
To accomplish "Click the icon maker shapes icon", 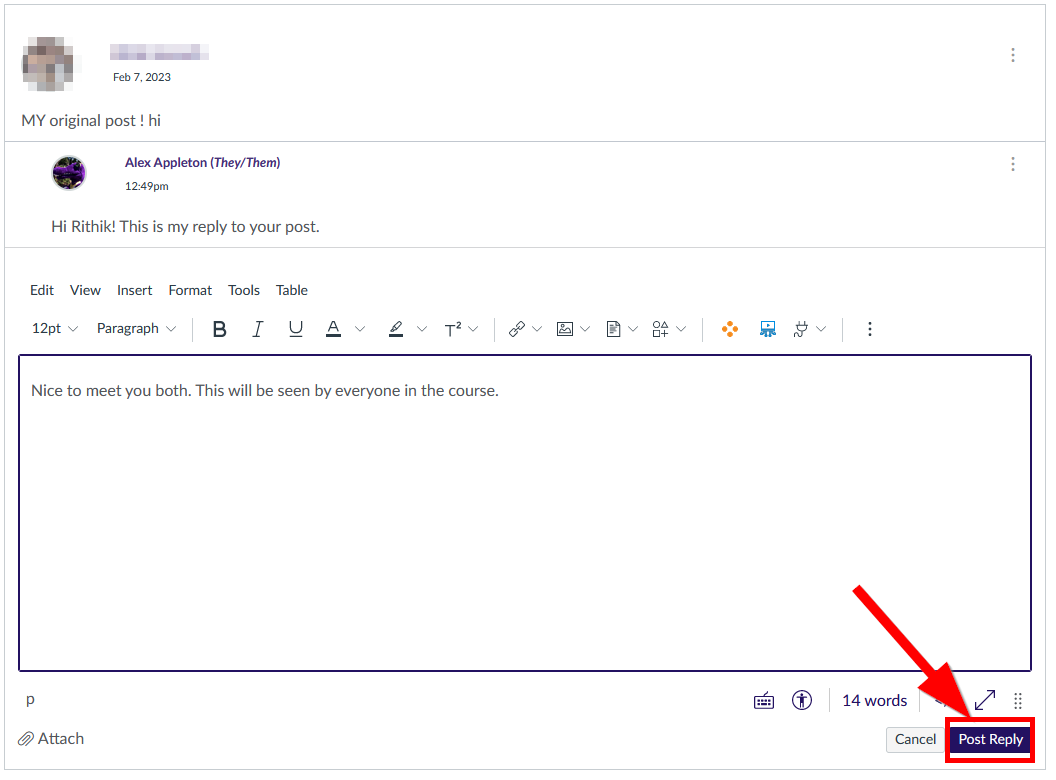I will (x=660, y=329).
